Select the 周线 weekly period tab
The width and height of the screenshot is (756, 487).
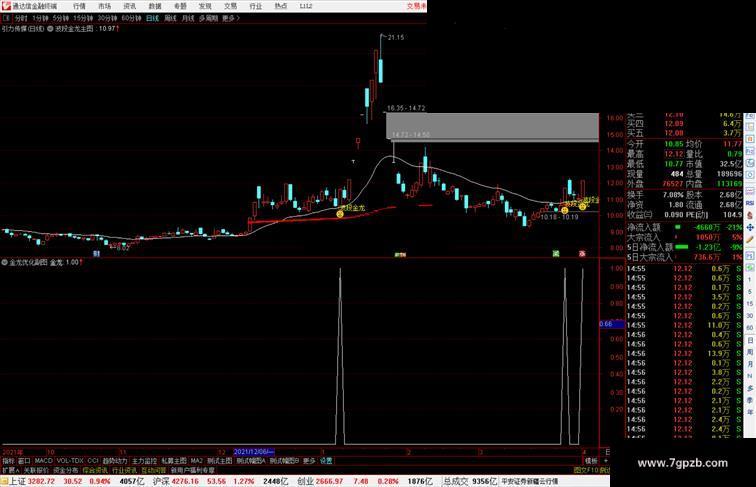(170, 18)
